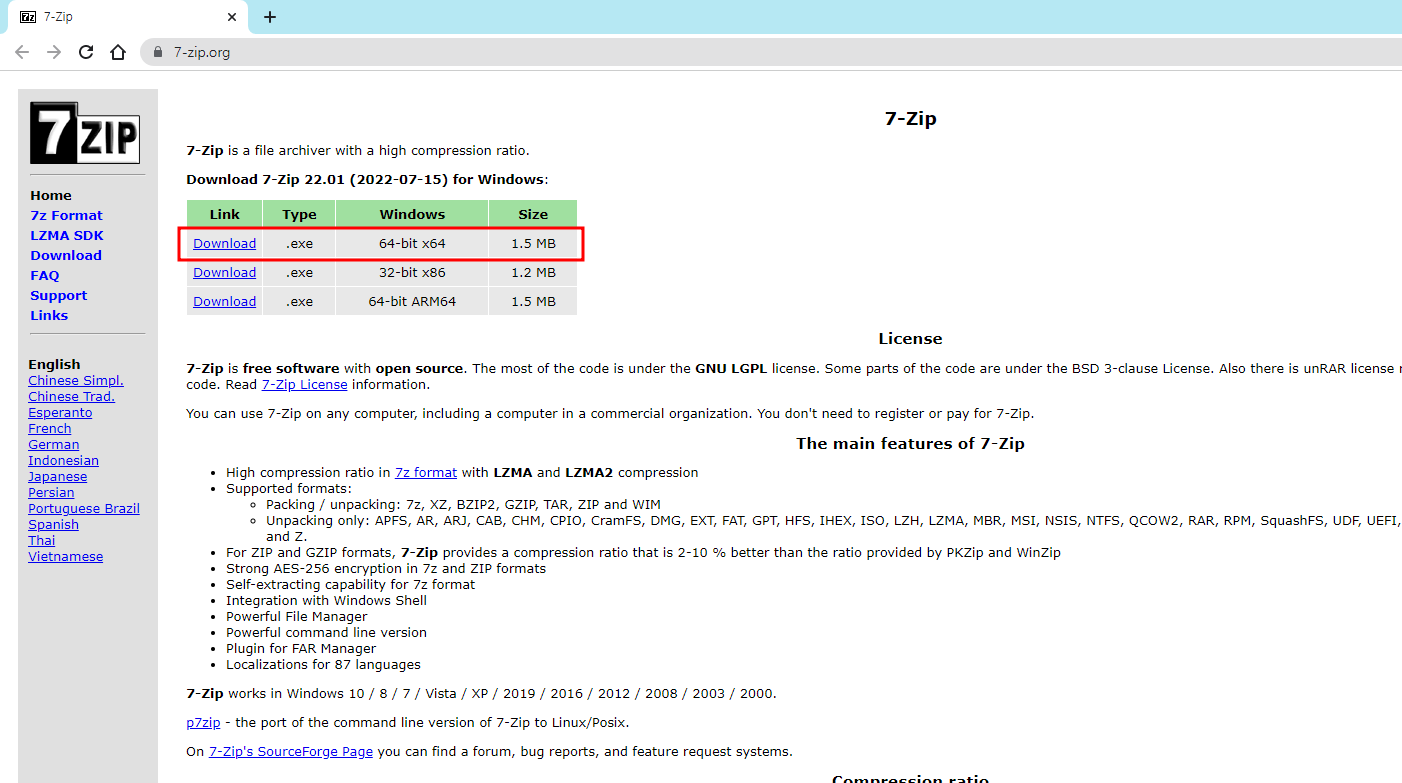
Task: Click the browser back arrow
Action: coord(22,52)
